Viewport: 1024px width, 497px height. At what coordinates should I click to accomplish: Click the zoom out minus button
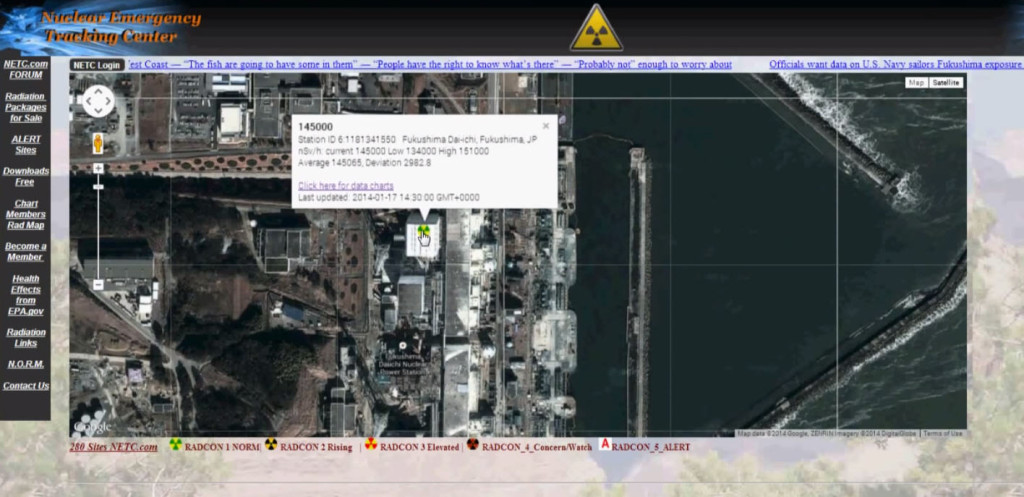(x=98, y=285)
